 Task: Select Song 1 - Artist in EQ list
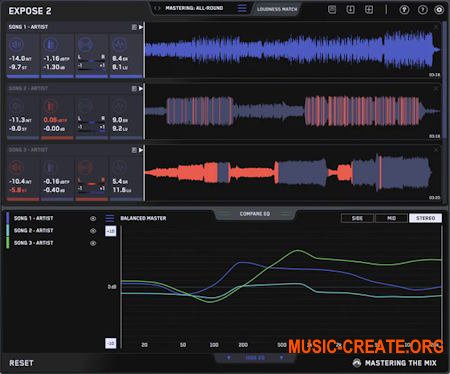pyautogui.click(x=33, y=218)
